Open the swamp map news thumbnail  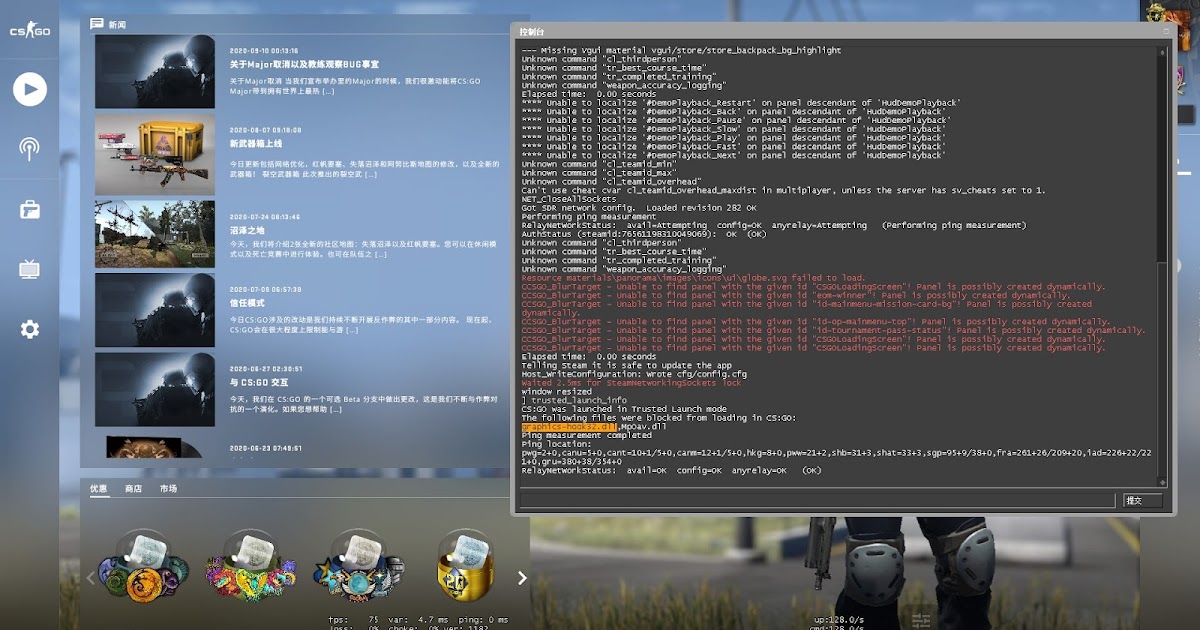[x=155, y=234]
